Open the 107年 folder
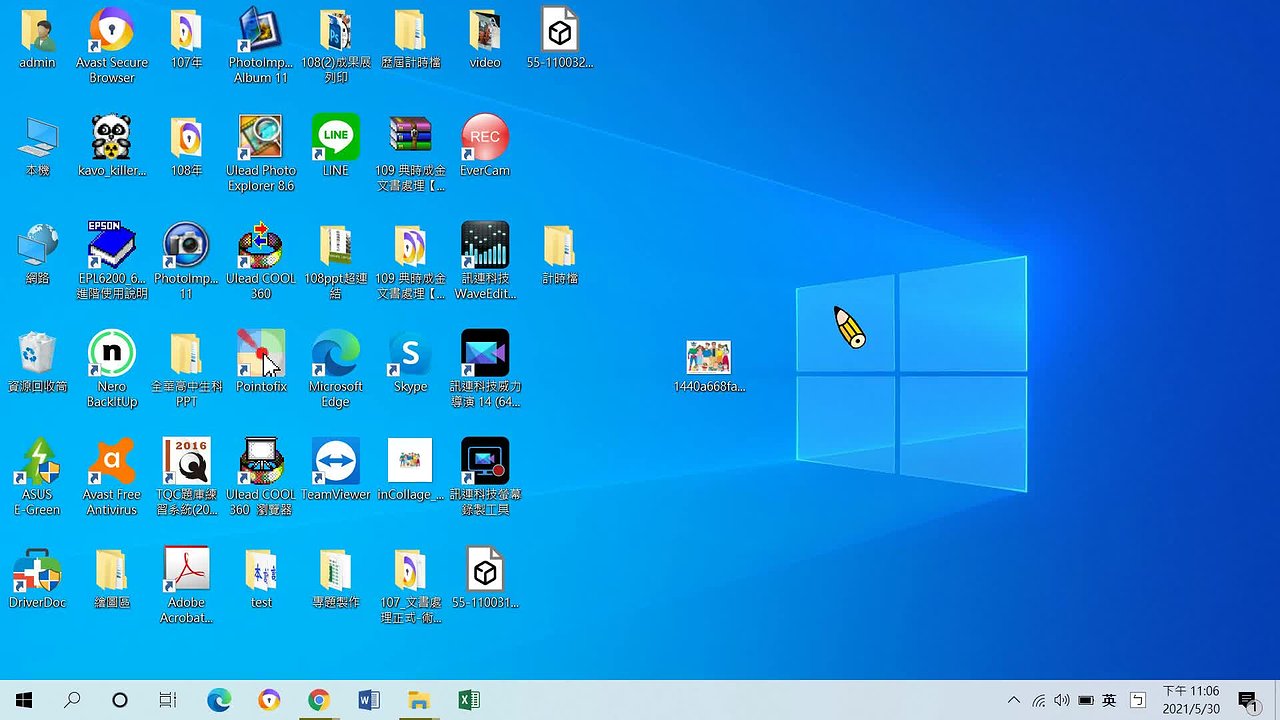 tap(186, 32)
